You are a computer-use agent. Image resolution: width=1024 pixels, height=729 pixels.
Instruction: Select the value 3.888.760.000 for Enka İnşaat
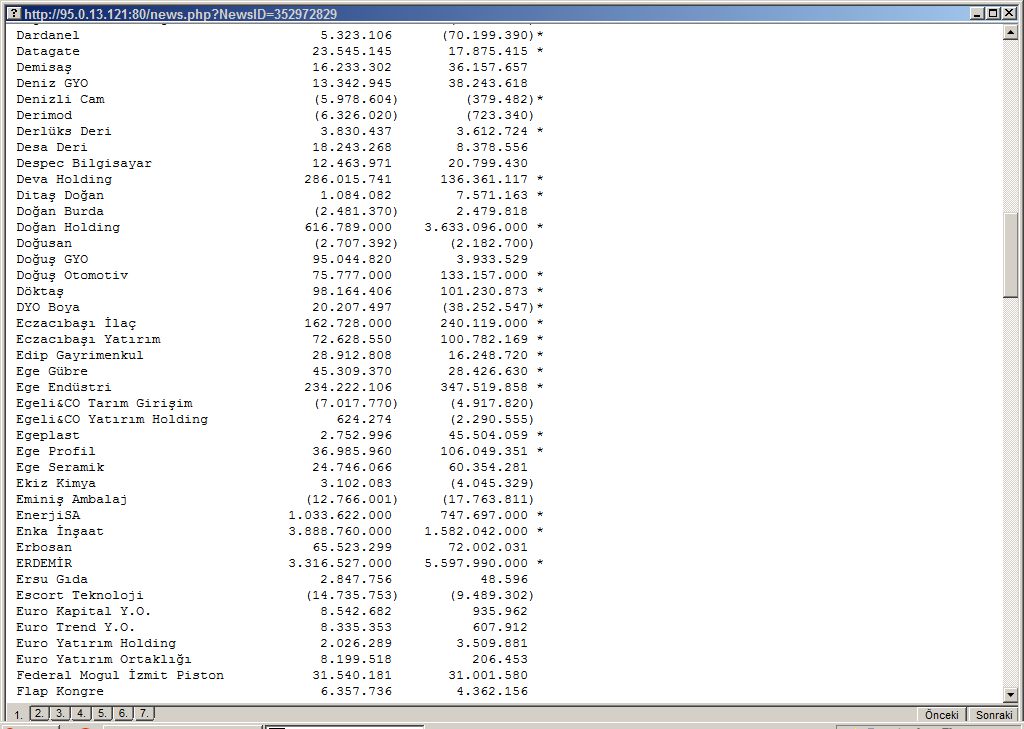(x=340, y=531)
